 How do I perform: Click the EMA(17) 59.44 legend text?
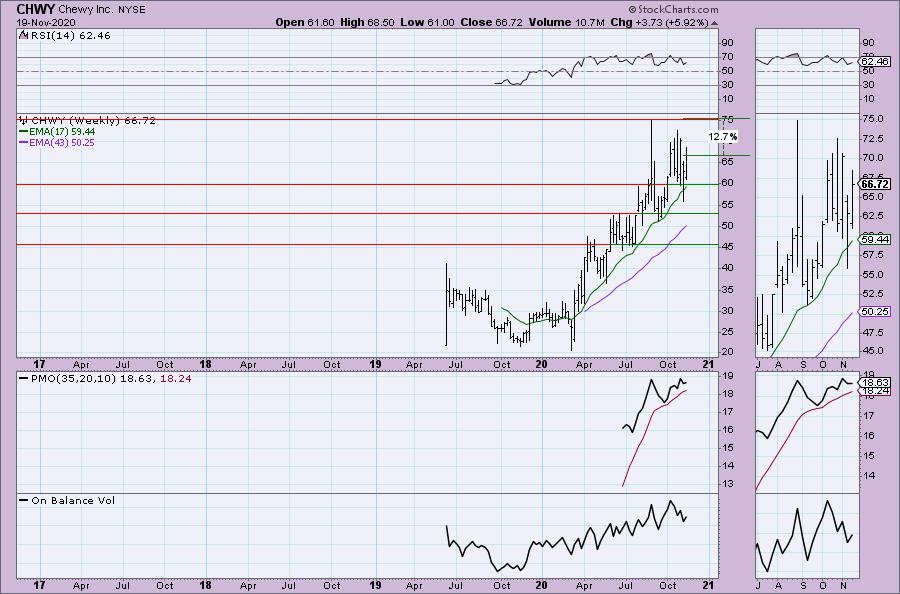[63, 131]
